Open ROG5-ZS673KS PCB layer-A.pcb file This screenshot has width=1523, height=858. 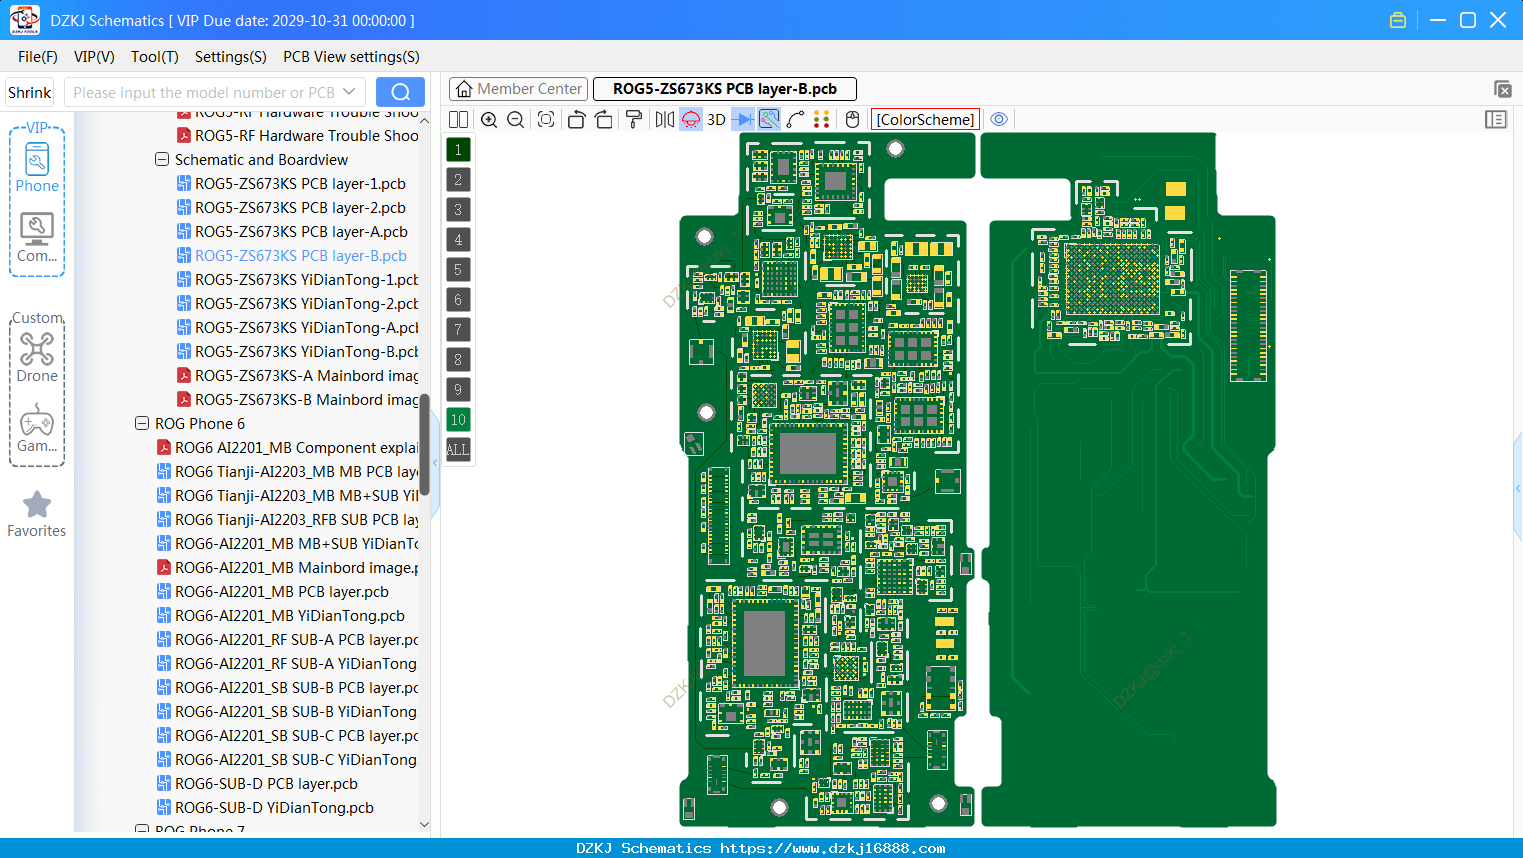pyautogui.click(x=301, y=231)
